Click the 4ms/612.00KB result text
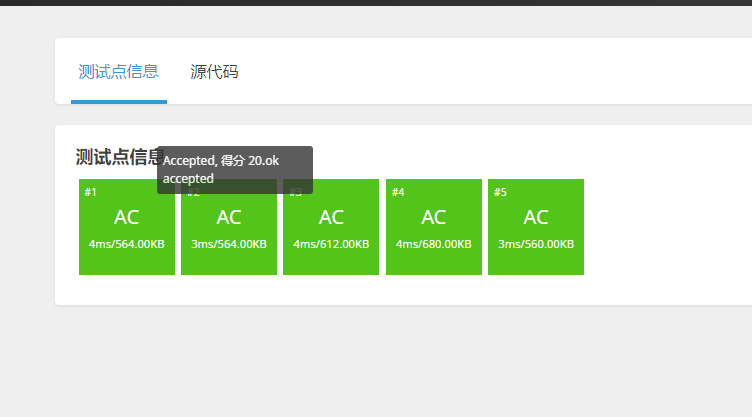The height and width of the screenshot is (417, 752). tap(331, 244)
